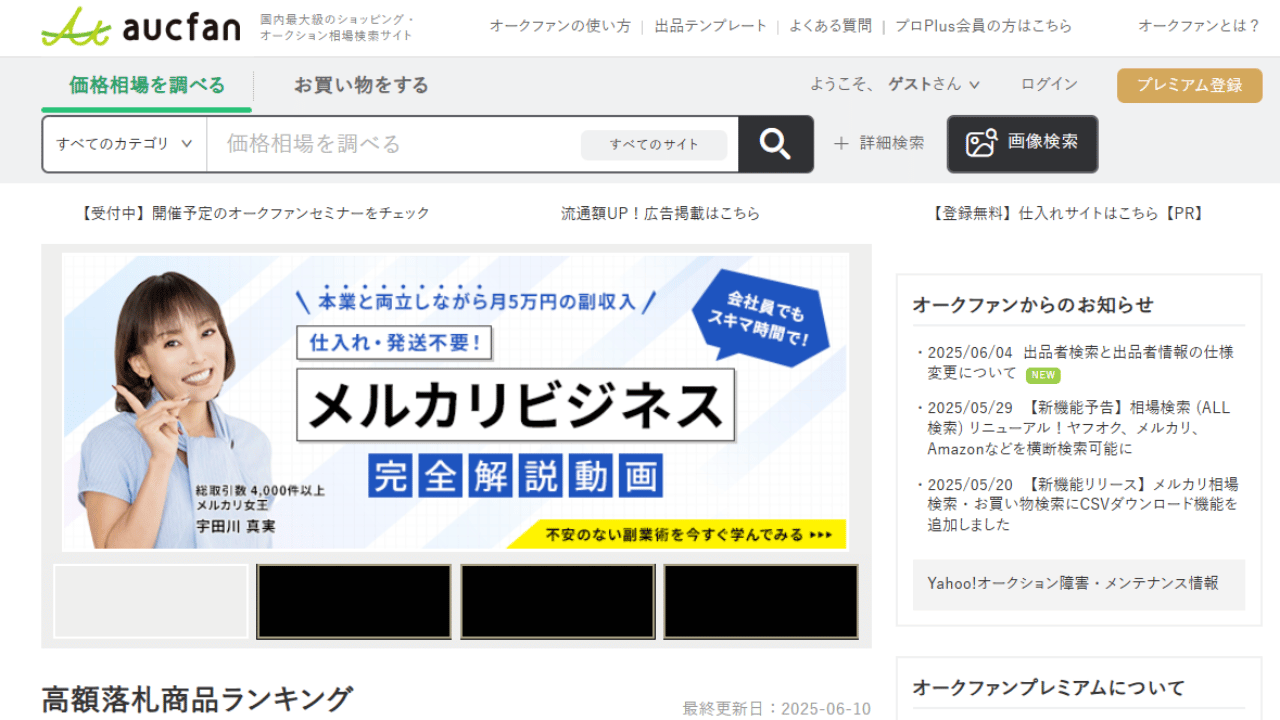Switch to 価格相場を調べる tab
The height and width of the screenshot is (720, 1280).
click(147, 85)
